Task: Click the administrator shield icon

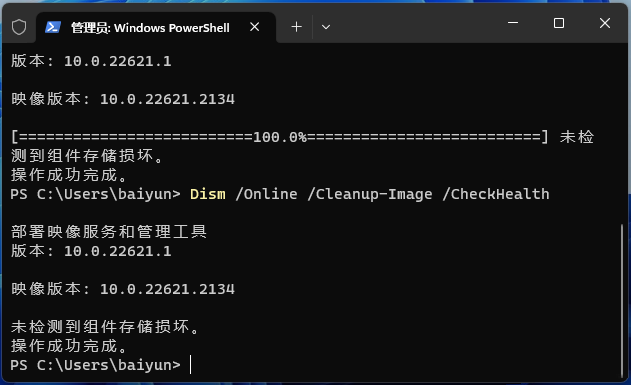Action: tap(19, 27)
